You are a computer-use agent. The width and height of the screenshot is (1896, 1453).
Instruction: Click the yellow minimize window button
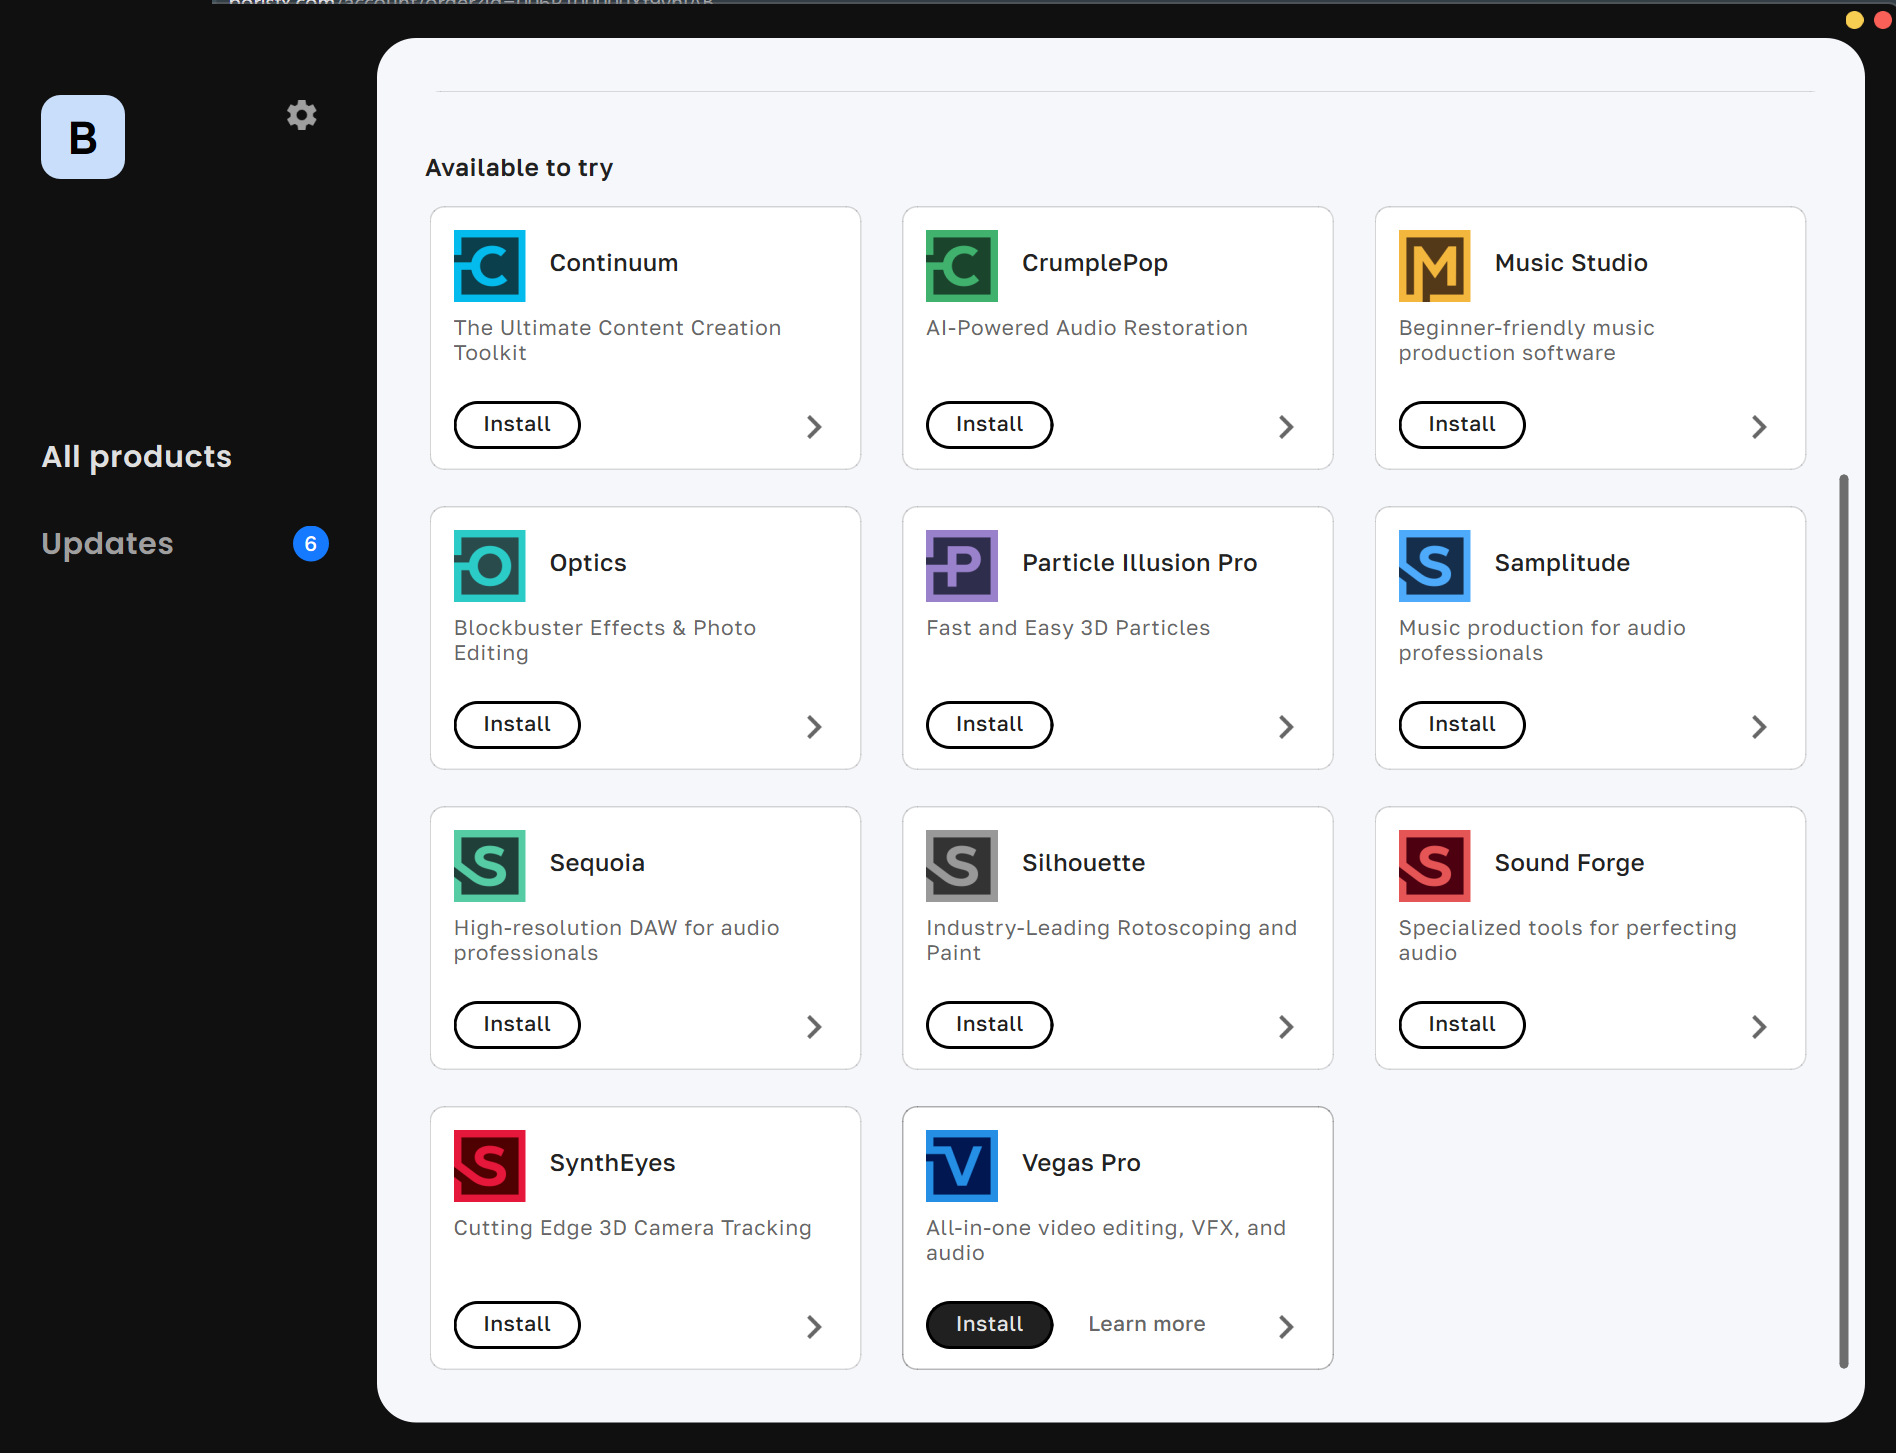[1854, 20]
